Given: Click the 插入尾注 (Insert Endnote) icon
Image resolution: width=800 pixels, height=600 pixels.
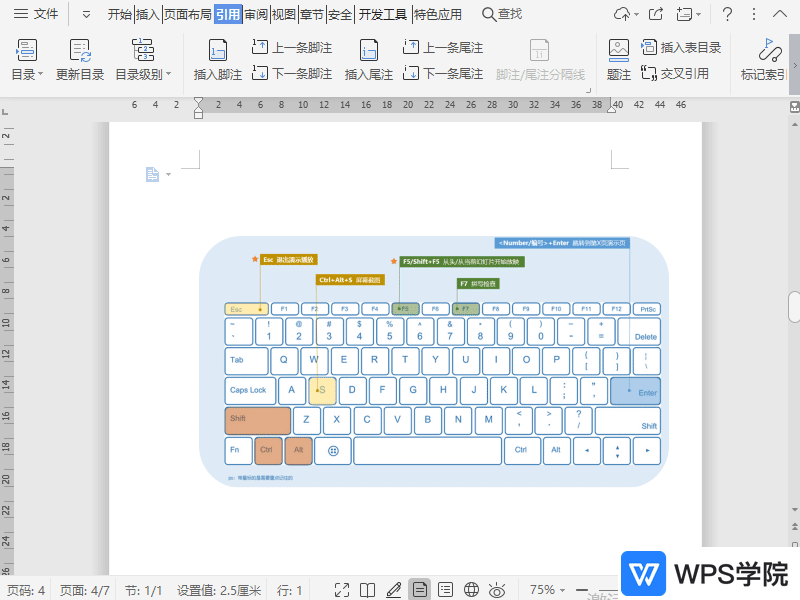Looking at the screenshot, I should 368,52.
